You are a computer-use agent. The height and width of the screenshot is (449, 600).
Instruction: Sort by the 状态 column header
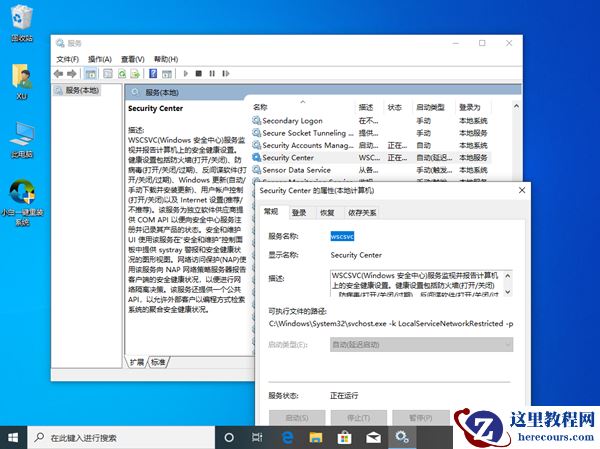tap(398, 107)
